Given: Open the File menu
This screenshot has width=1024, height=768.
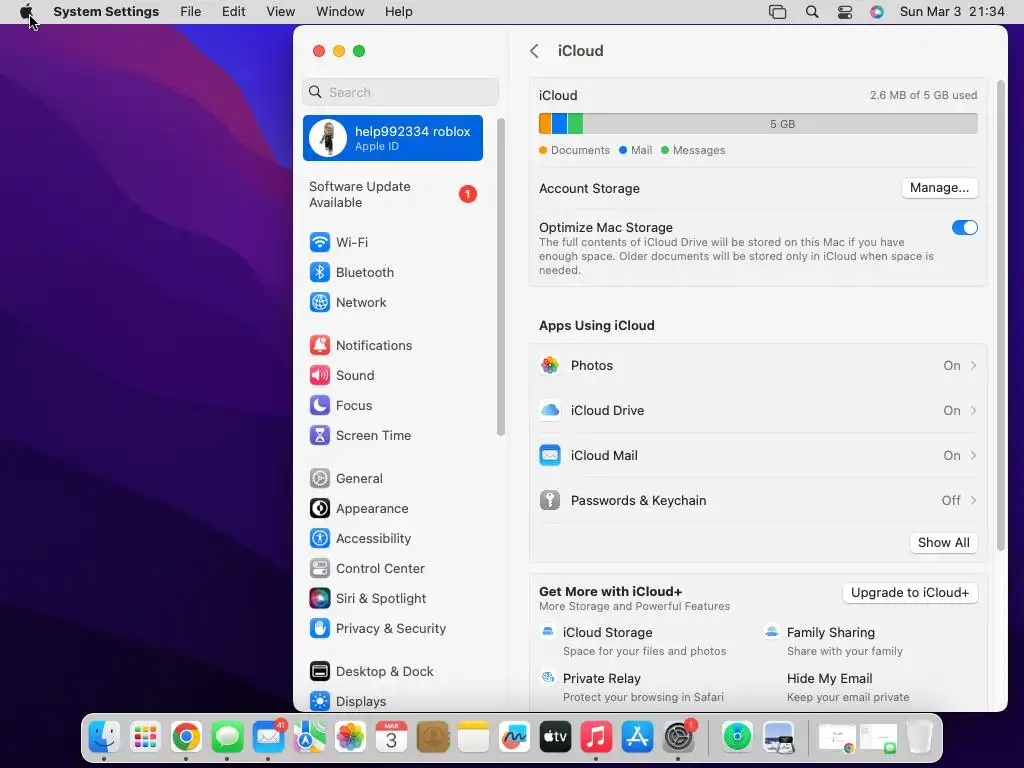Looking at the screenshot, I should click(191, 12).
